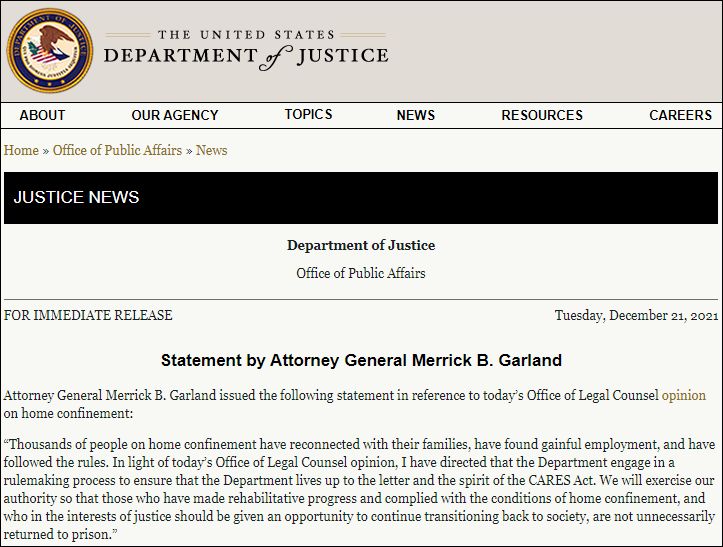Click the Statement by Attorney General Merrick B. Garland title
The width and height of the screenshot is (723, 547).
point(361,360)
